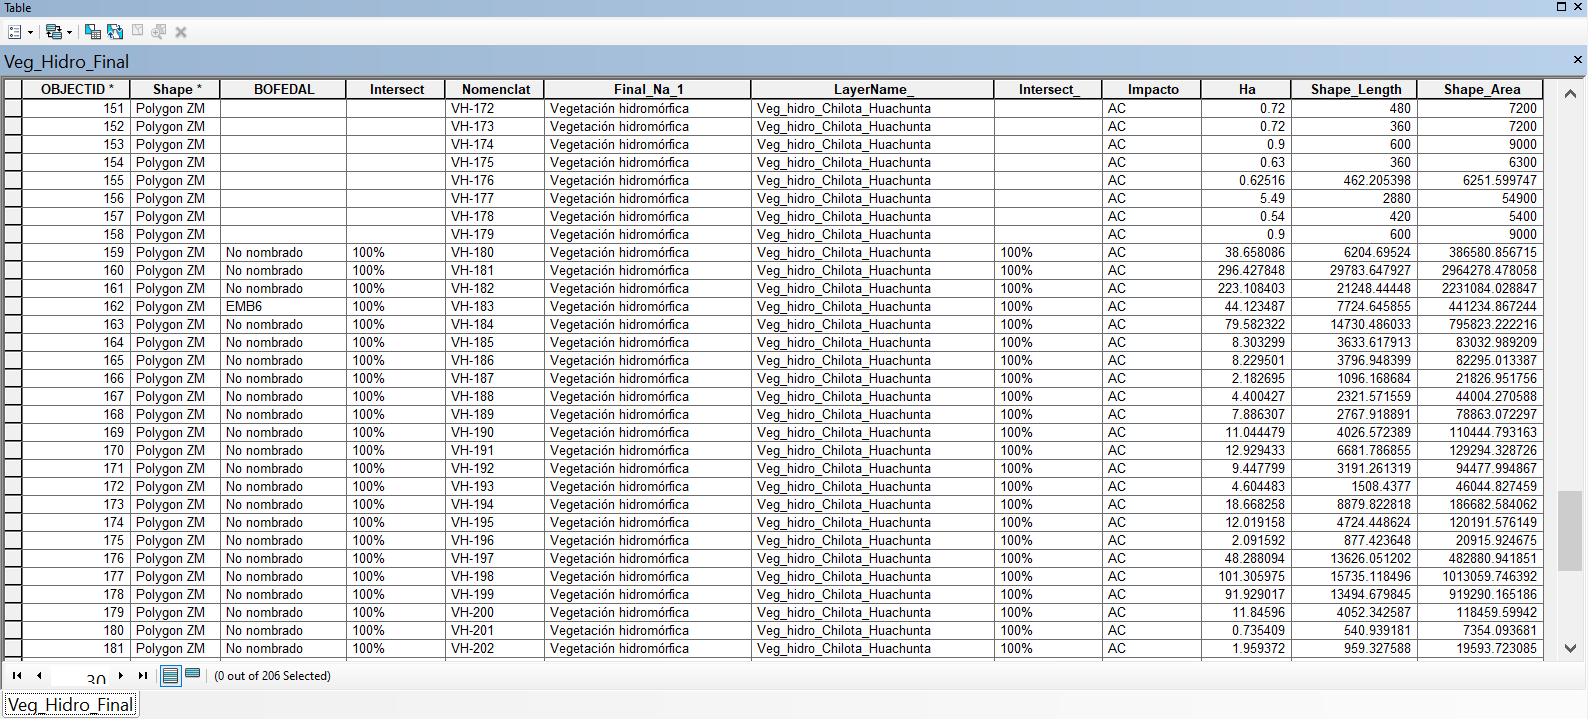The width and height of the screenshot is (1588, 719).
Task: Expand the Related Tables dropdown arrow
Action: [x=69, y=33]
